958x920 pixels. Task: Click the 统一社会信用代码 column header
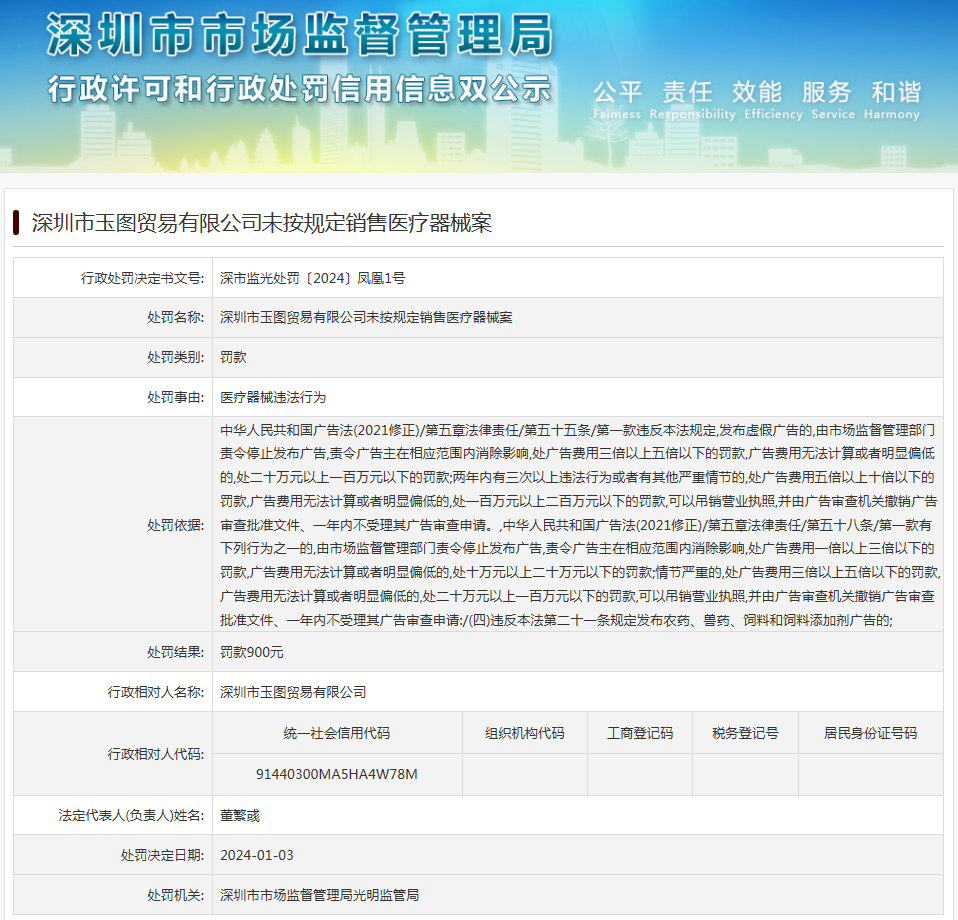337,733
